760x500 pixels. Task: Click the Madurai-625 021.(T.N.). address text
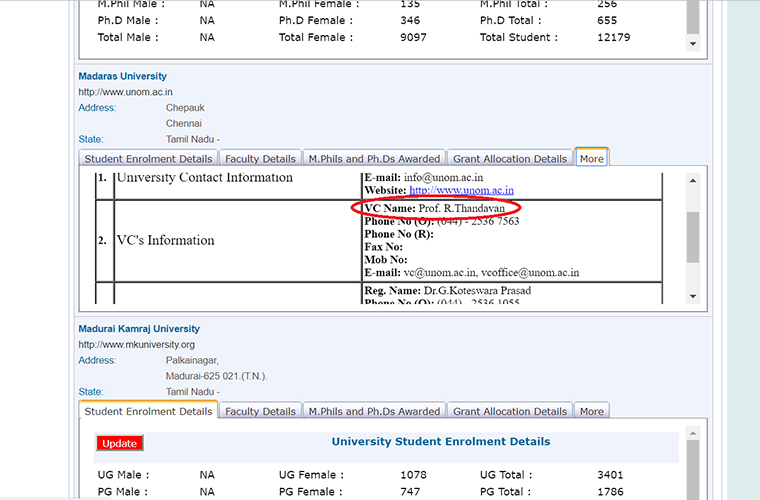(x=216, y=376)
